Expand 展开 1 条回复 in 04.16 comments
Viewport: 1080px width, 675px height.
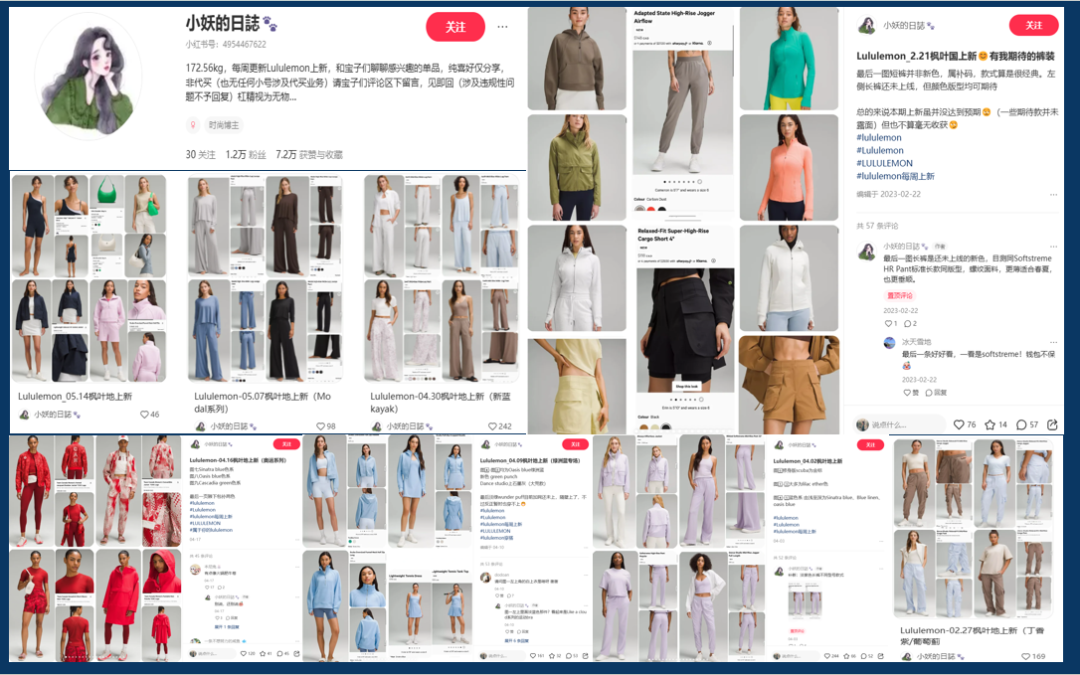coord(227,627)
